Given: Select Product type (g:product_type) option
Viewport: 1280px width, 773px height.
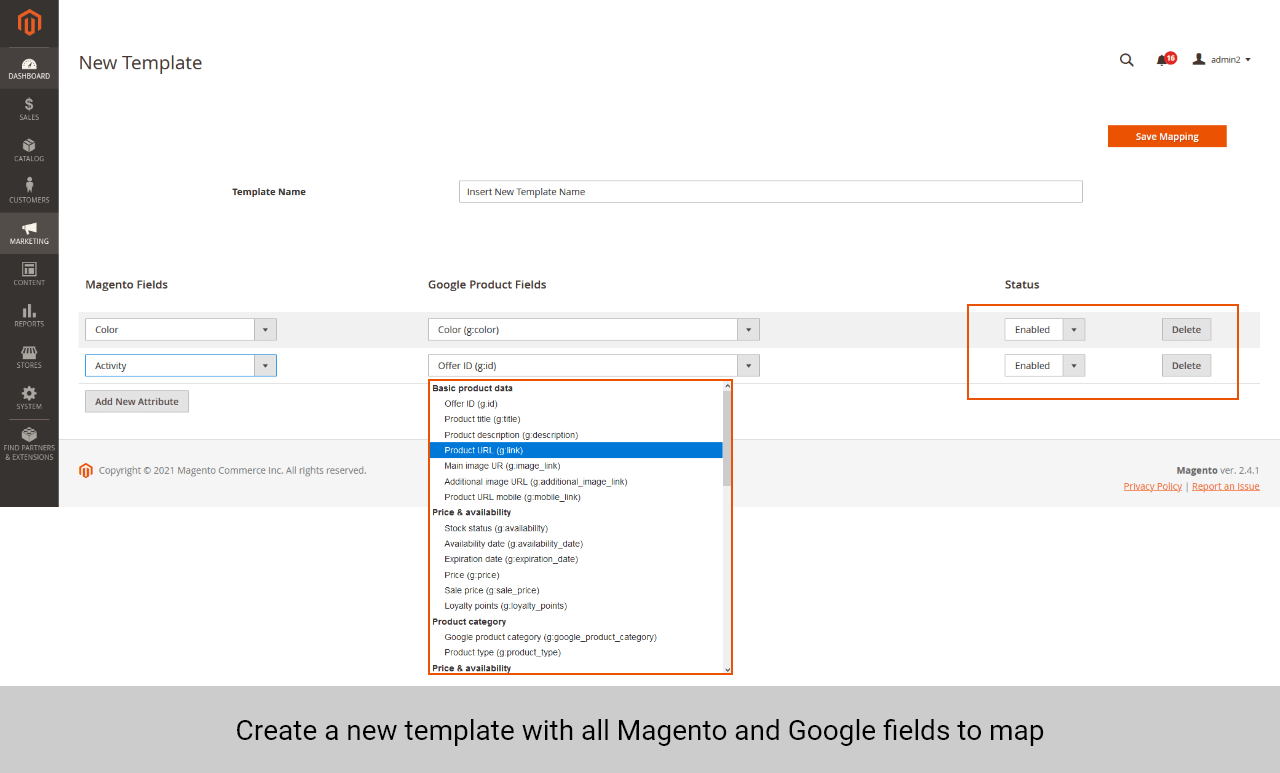Looking at the screenshot, I should pos(576,652).
